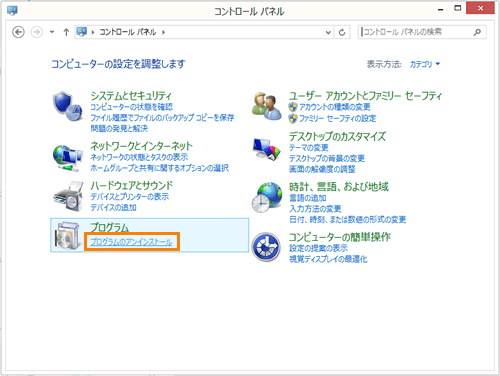This screenshot has height=376, width=500.
Task: Click the プログラムのアンインストール link
Action: point(131,242)
